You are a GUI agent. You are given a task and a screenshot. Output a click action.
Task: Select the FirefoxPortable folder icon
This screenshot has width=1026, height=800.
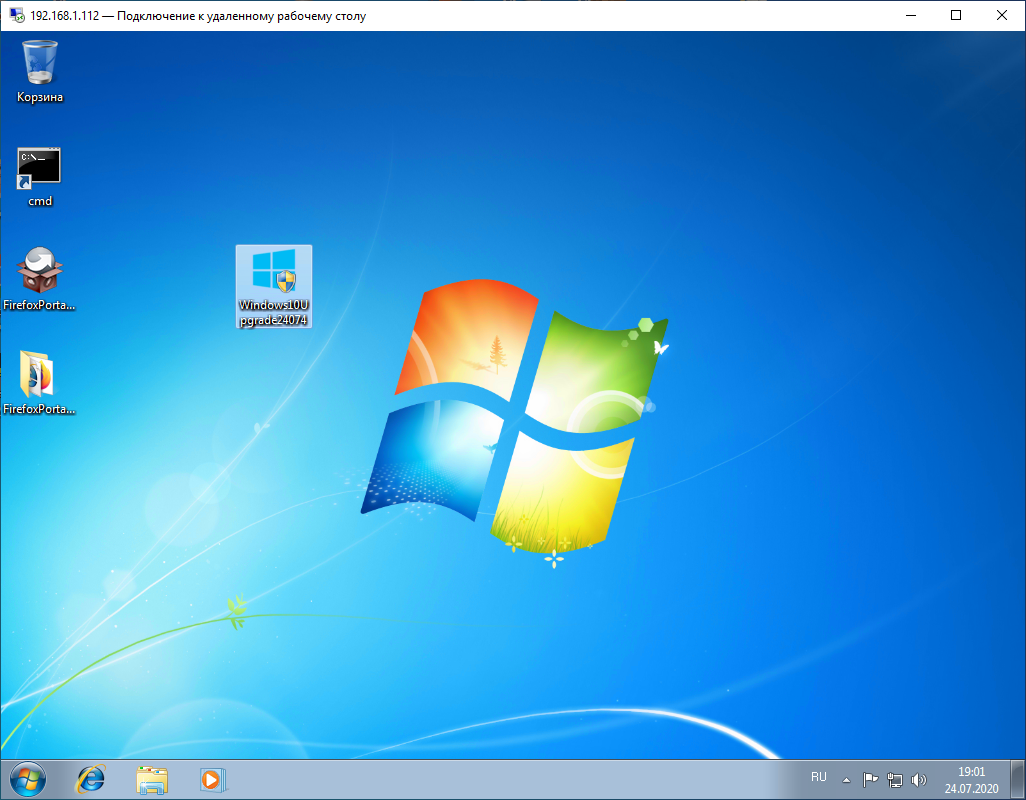39,383
